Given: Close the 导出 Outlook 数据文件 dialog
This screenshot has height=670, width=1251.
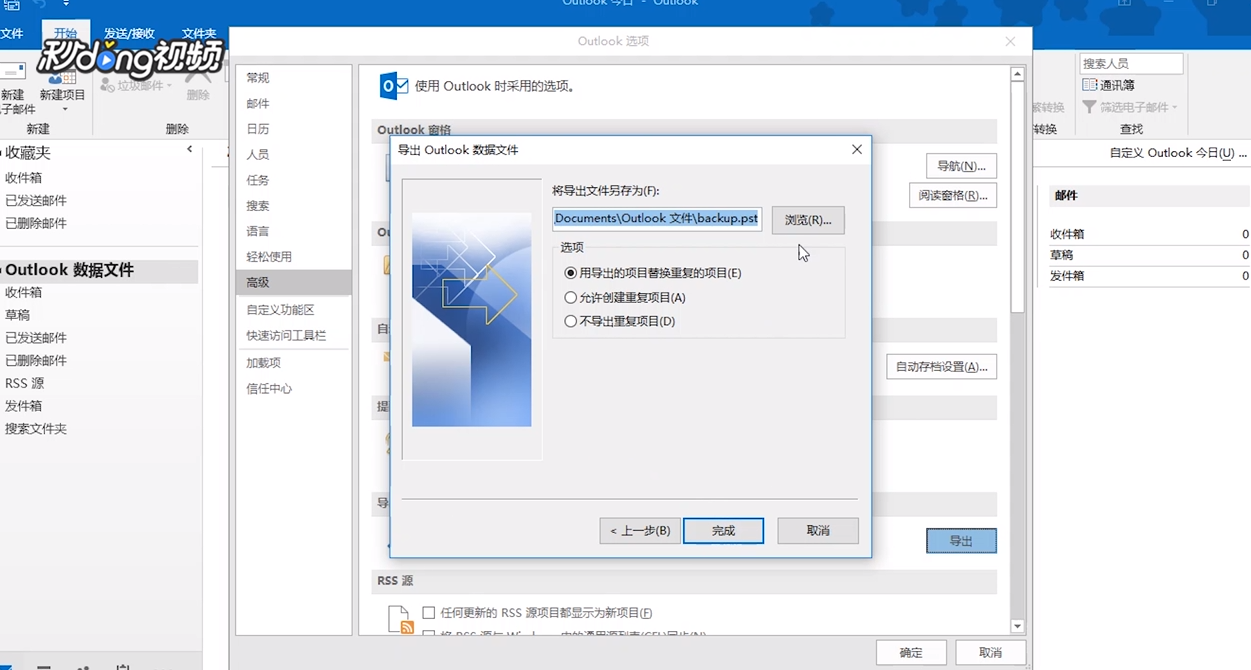Looking at the screenshot, I should click(x=856, y=150).
